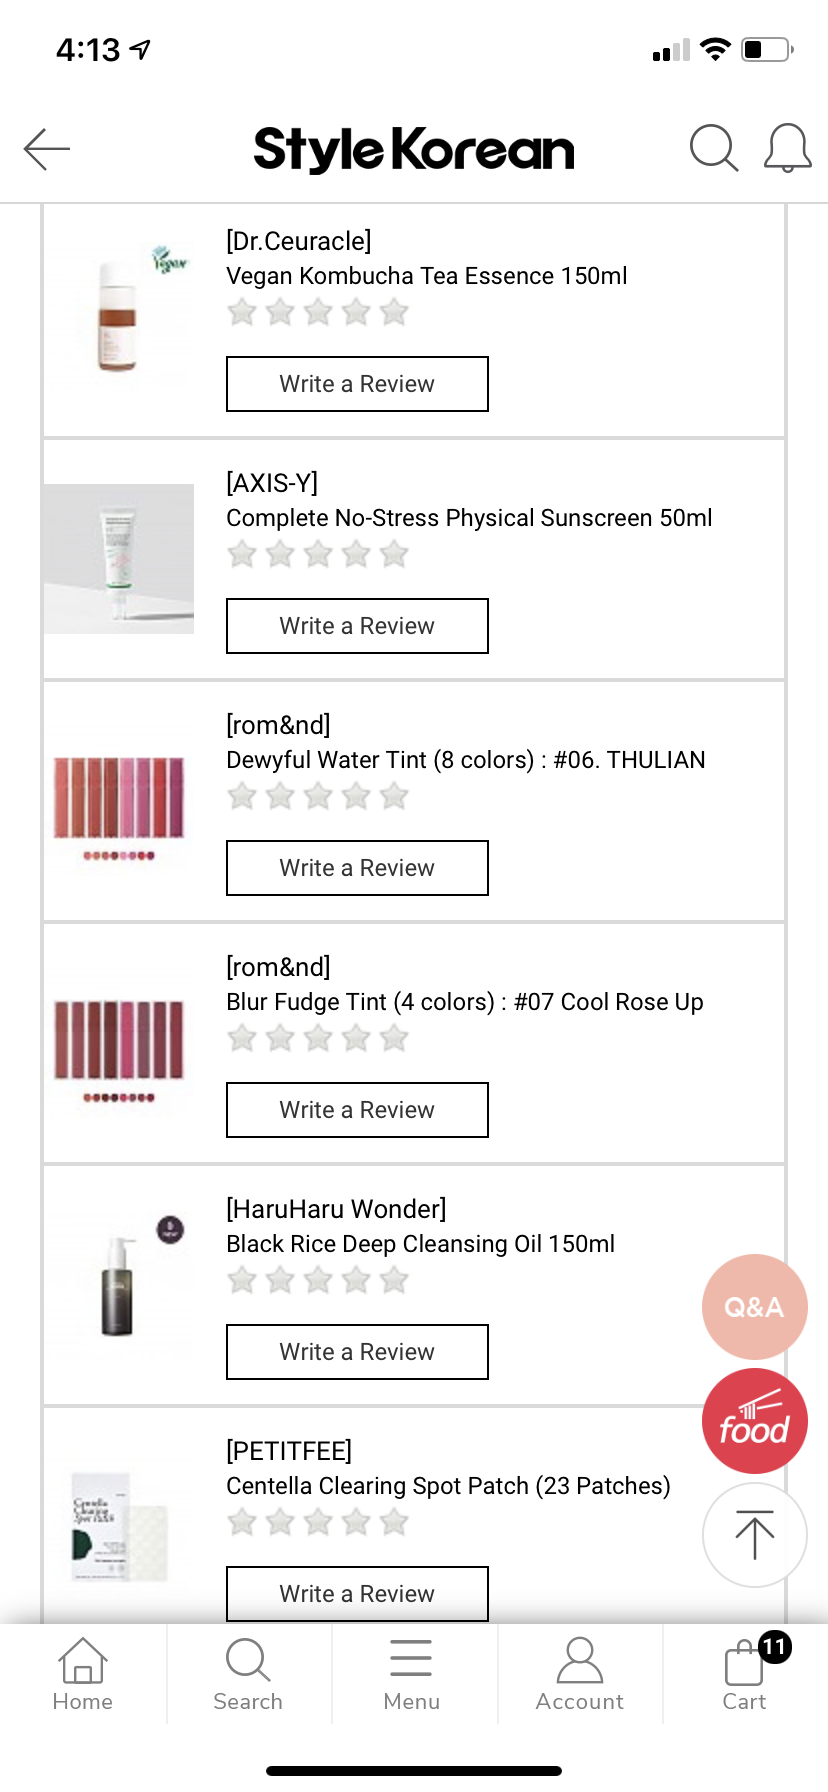The height and width of the screenshot is (1792, 828).
Task: Write a review for Dewyful Water Tint
Action: coord(357,868)
